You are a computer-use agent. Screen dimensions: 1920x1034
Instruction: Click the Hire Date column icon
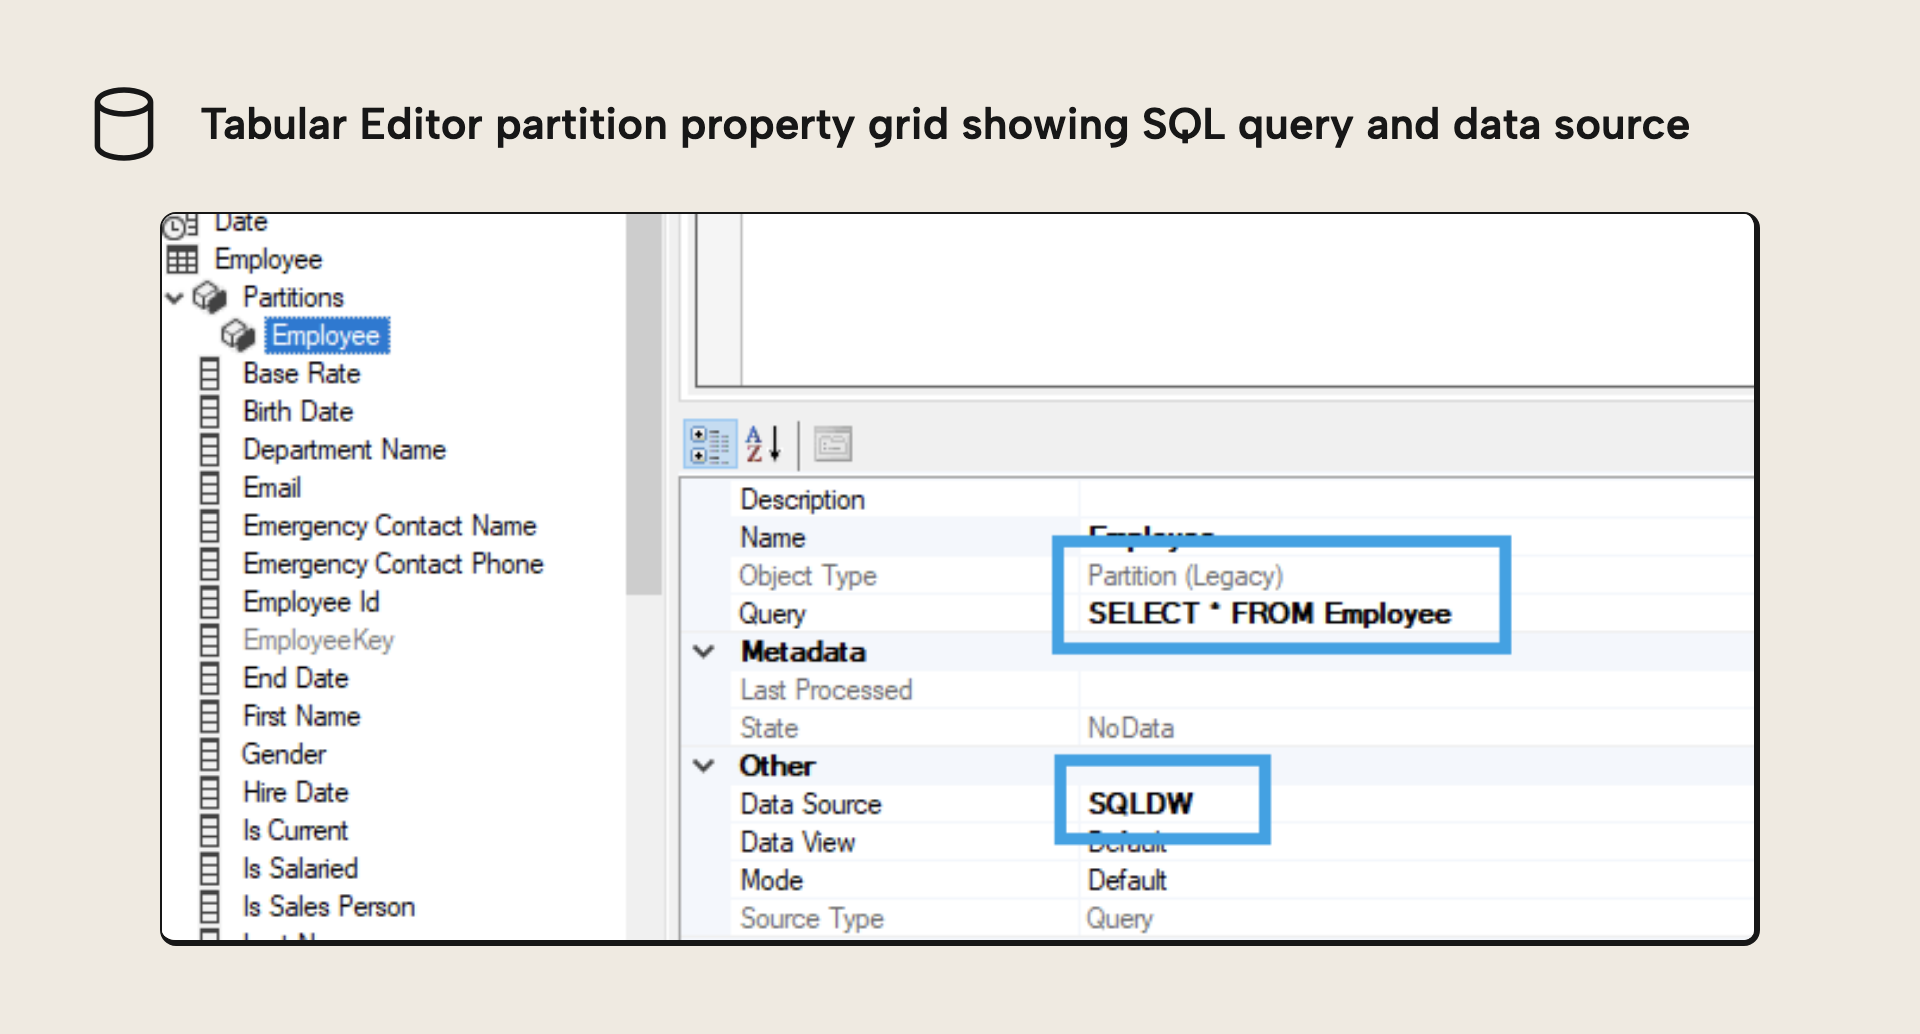pyautogui.click(x=210, y=793)
